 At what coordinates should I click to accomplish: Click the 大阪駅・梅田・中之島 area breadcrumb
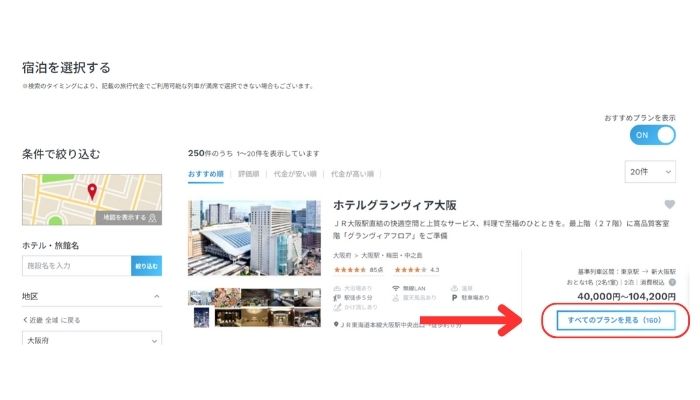392,256
